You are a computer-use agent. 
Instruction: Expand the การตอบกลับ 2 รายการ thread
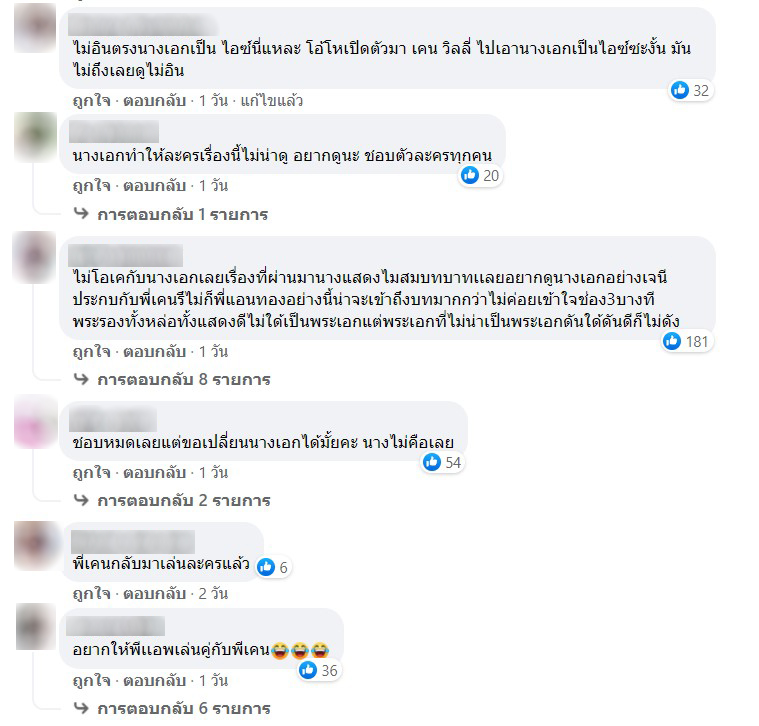coord(183,500)
